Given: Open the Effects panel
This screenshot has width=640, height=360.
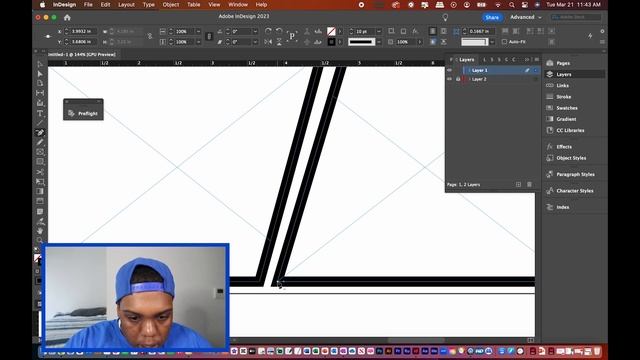Looking at the screenshot, I should tap(564, 147).
